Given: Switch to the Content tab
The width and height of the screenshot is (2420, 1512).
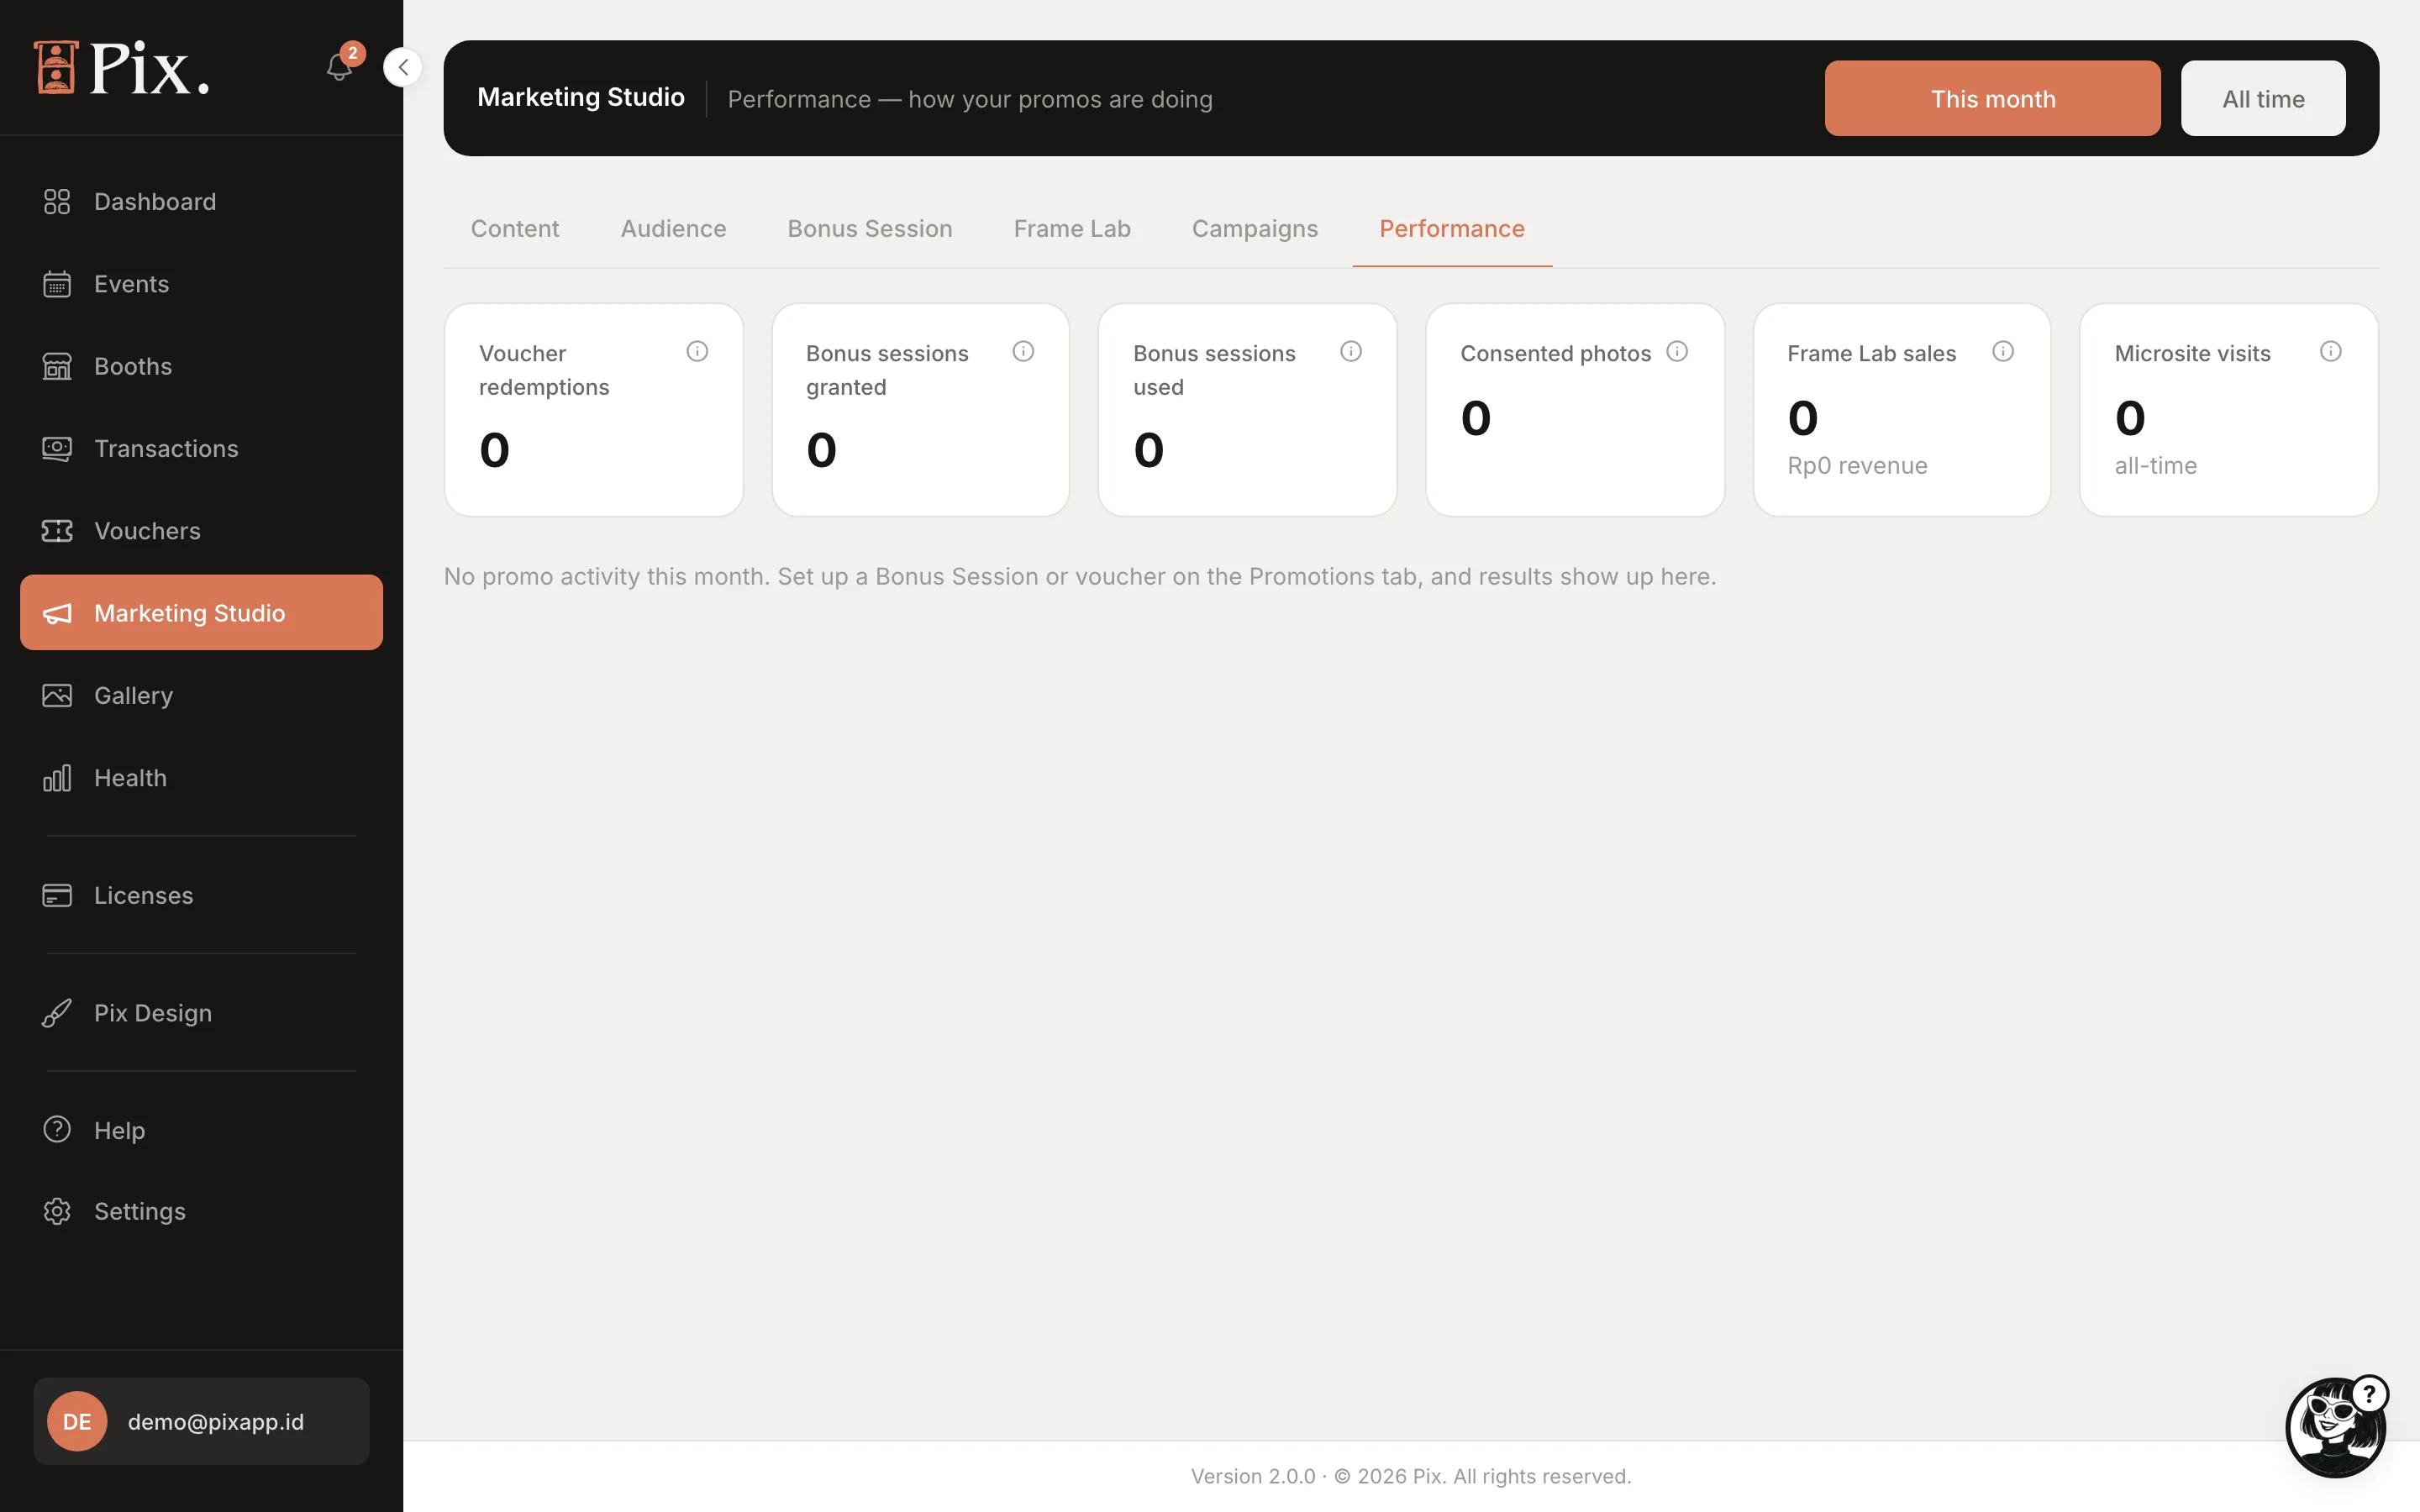Looking at the screenshot, I should pos(515,229).
